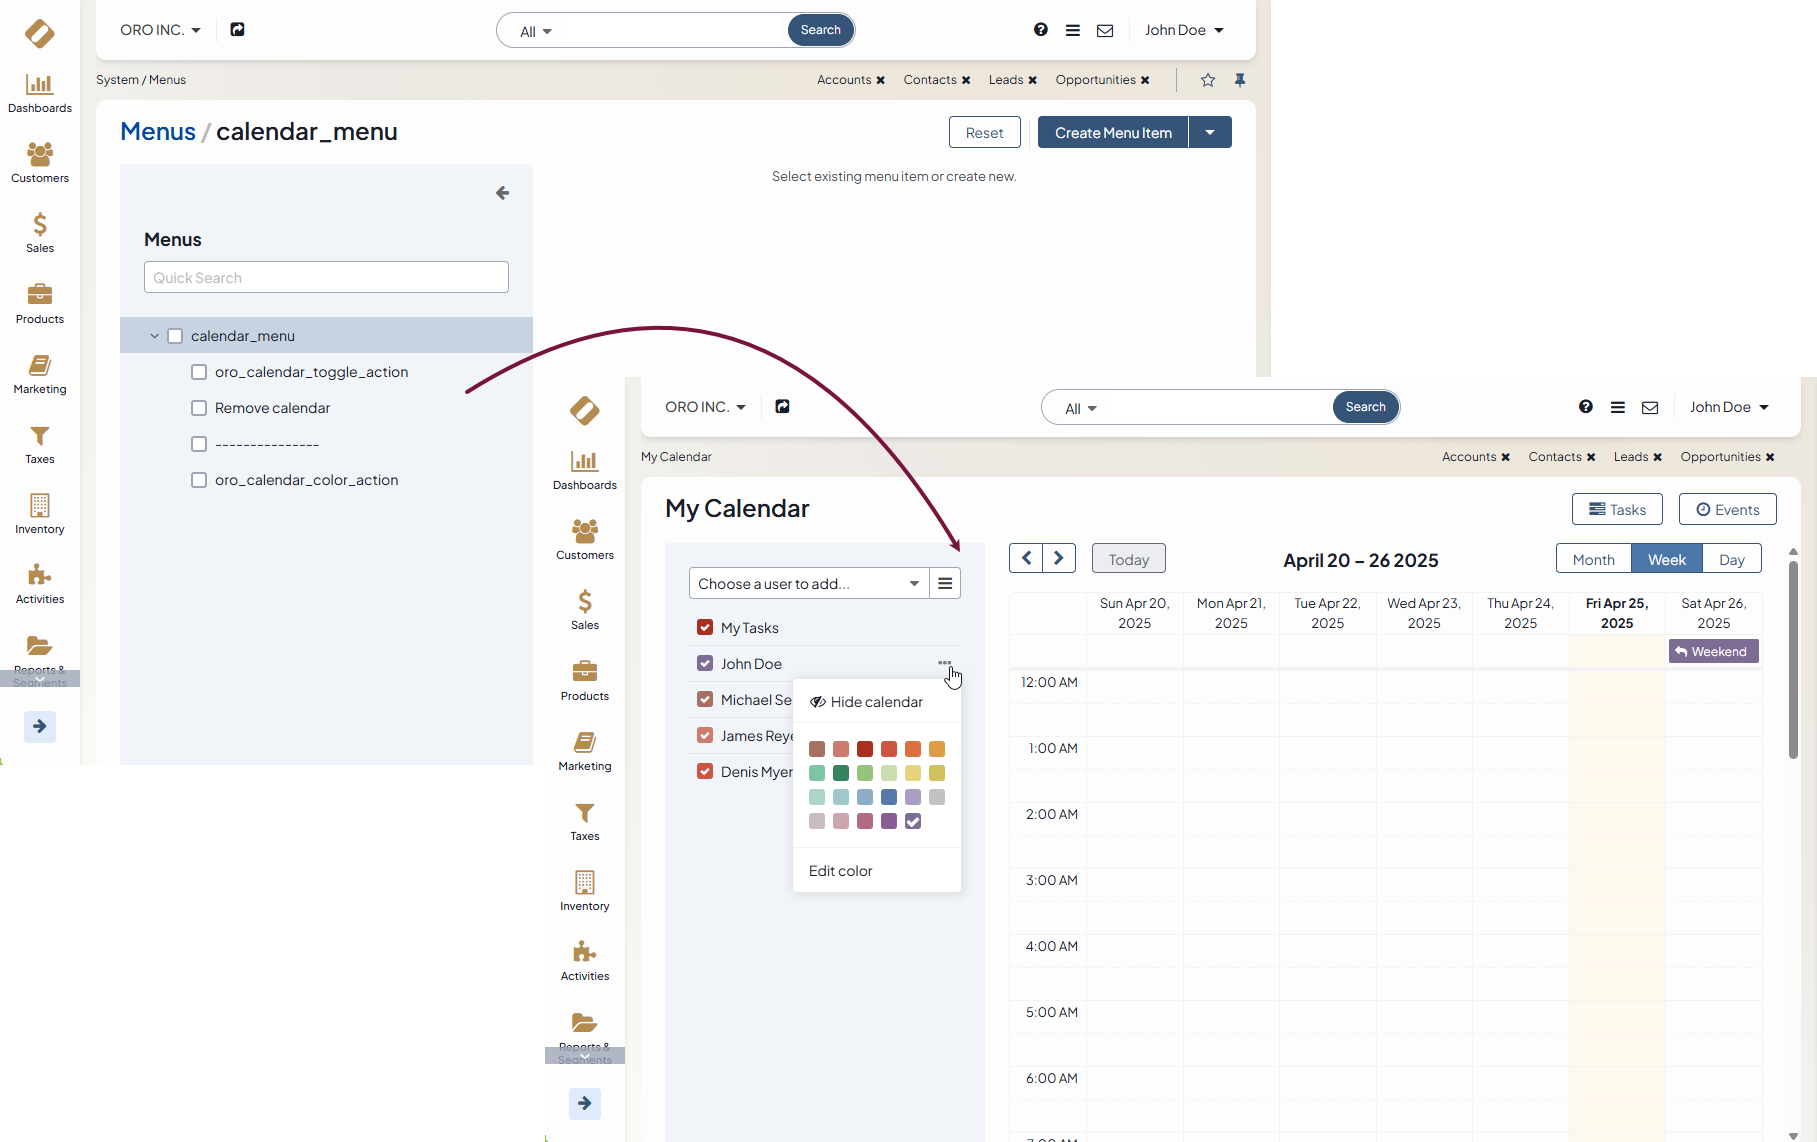Collapse the calendar_menu tree node
This screenshot has width=1817, height=1142.
(154, 336)
